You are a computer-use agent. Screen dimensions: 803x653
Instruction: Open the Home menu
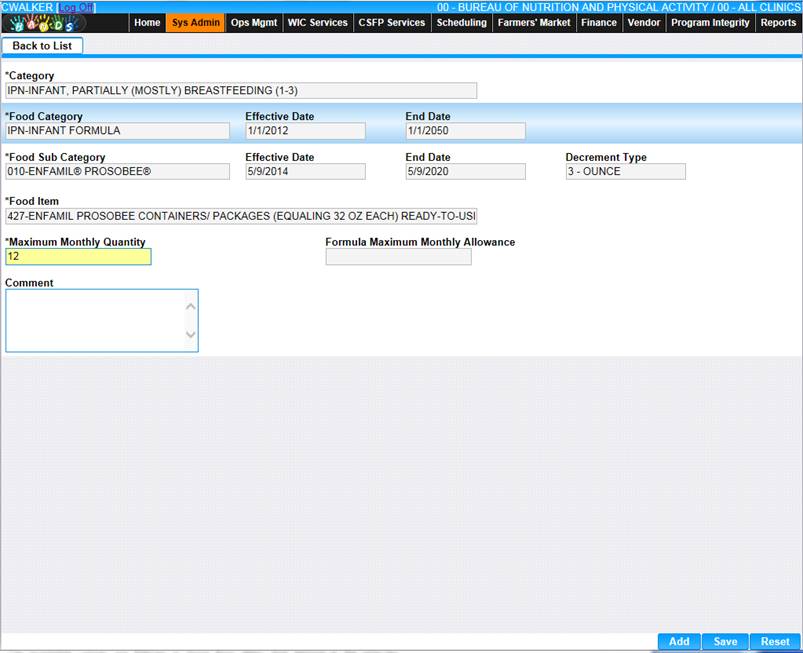[147, 23]
